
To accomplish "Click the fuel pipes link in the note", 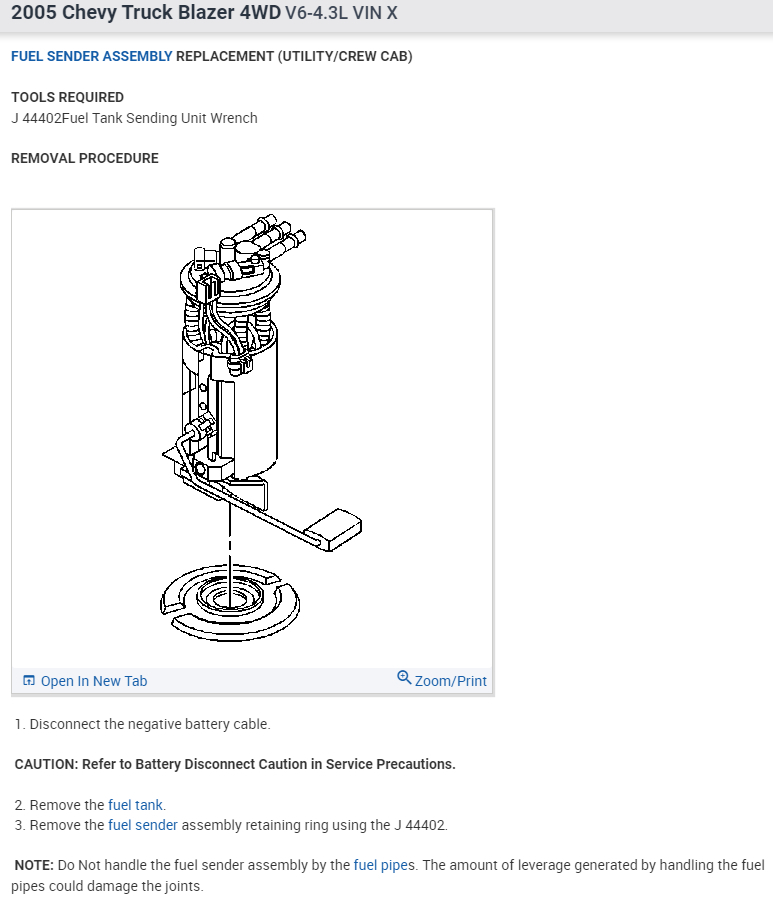I will [x=380, y=865].
